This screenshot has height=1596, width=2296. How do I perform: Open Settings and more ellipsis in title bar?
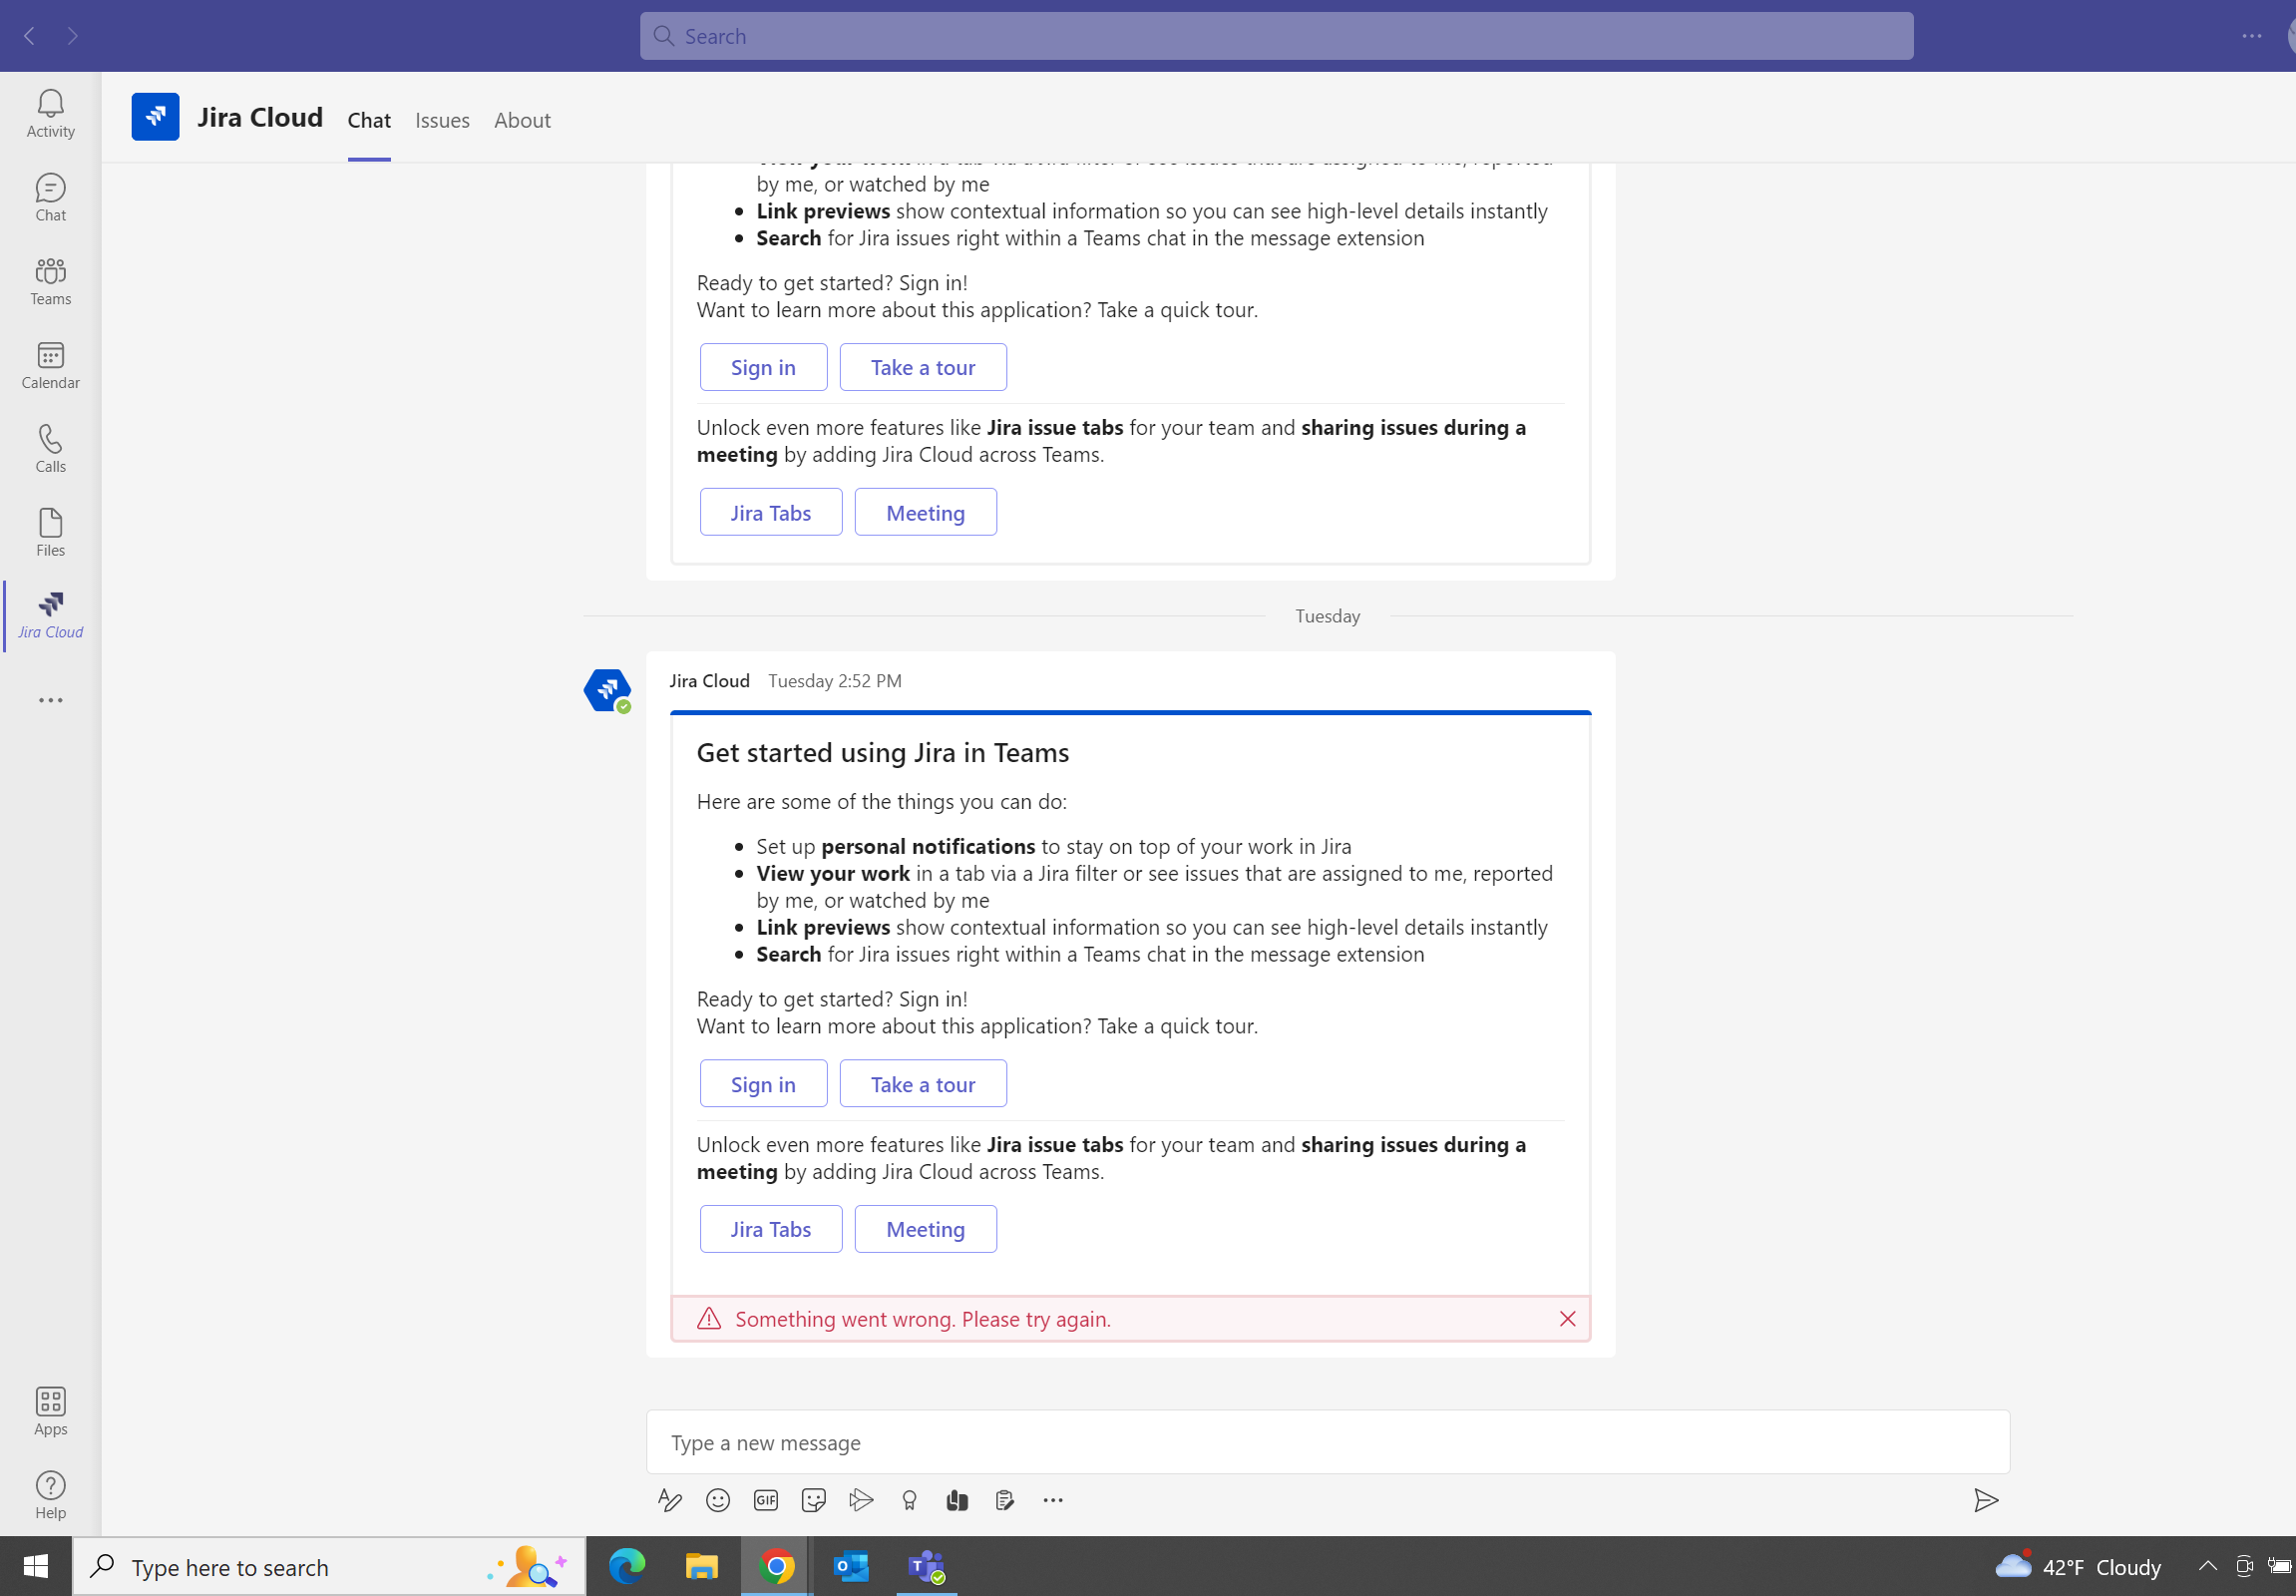[2251, 36]
